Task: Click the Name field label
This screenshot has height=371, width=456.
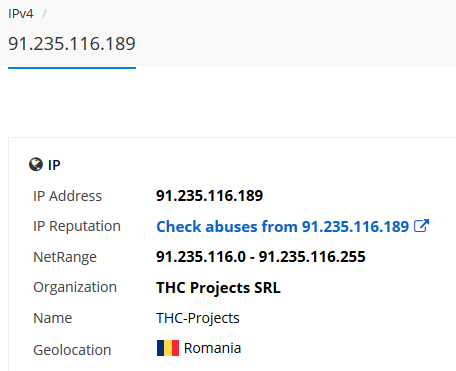Action: pos(52,318)
